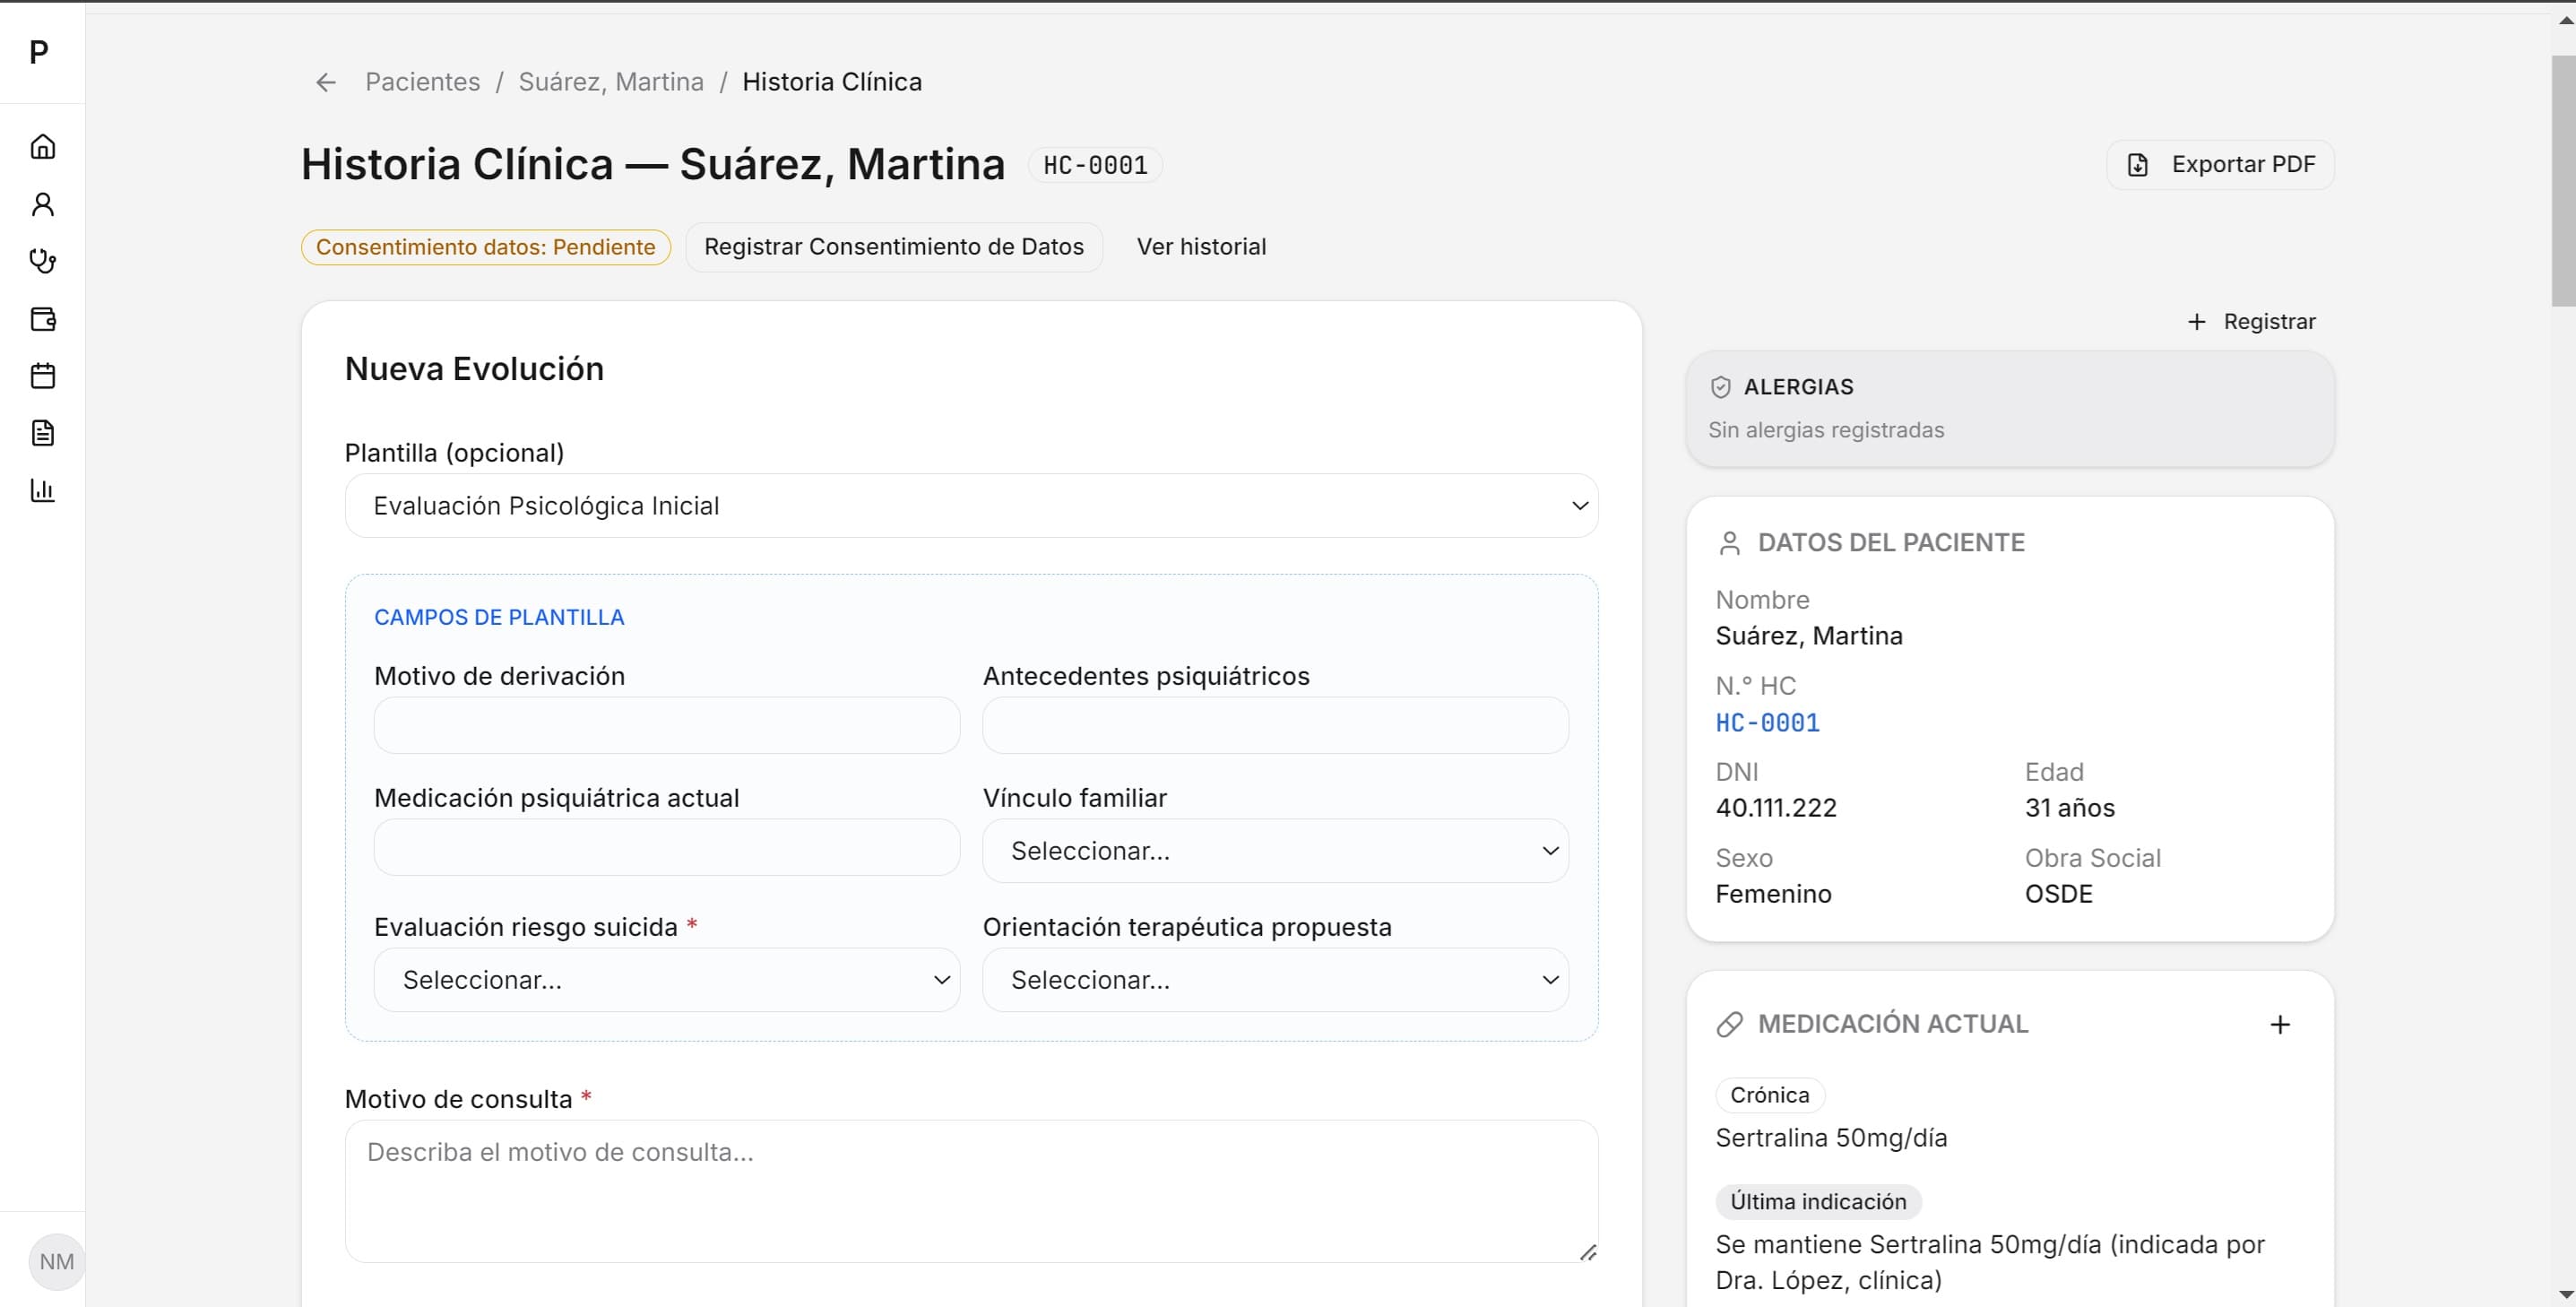2576x1307 pixels.
Task: Focus the Motivo de consulta text area
Action: (x=970, y=1190)
